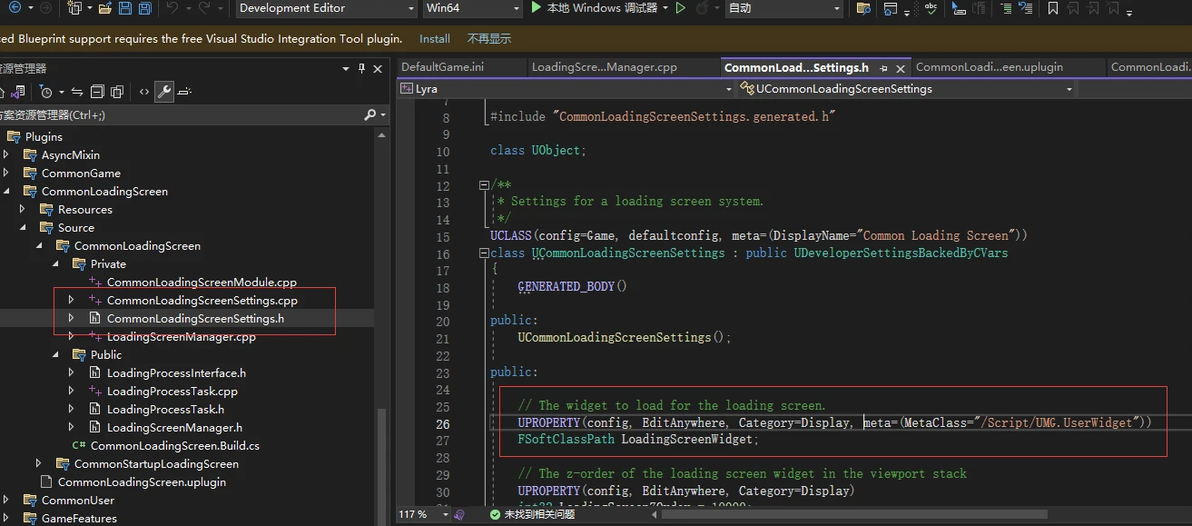This screenshot has width=1192, height=526.
Task: Toggle the Preview Selected Items code icon
Action: tap(144, 91)
